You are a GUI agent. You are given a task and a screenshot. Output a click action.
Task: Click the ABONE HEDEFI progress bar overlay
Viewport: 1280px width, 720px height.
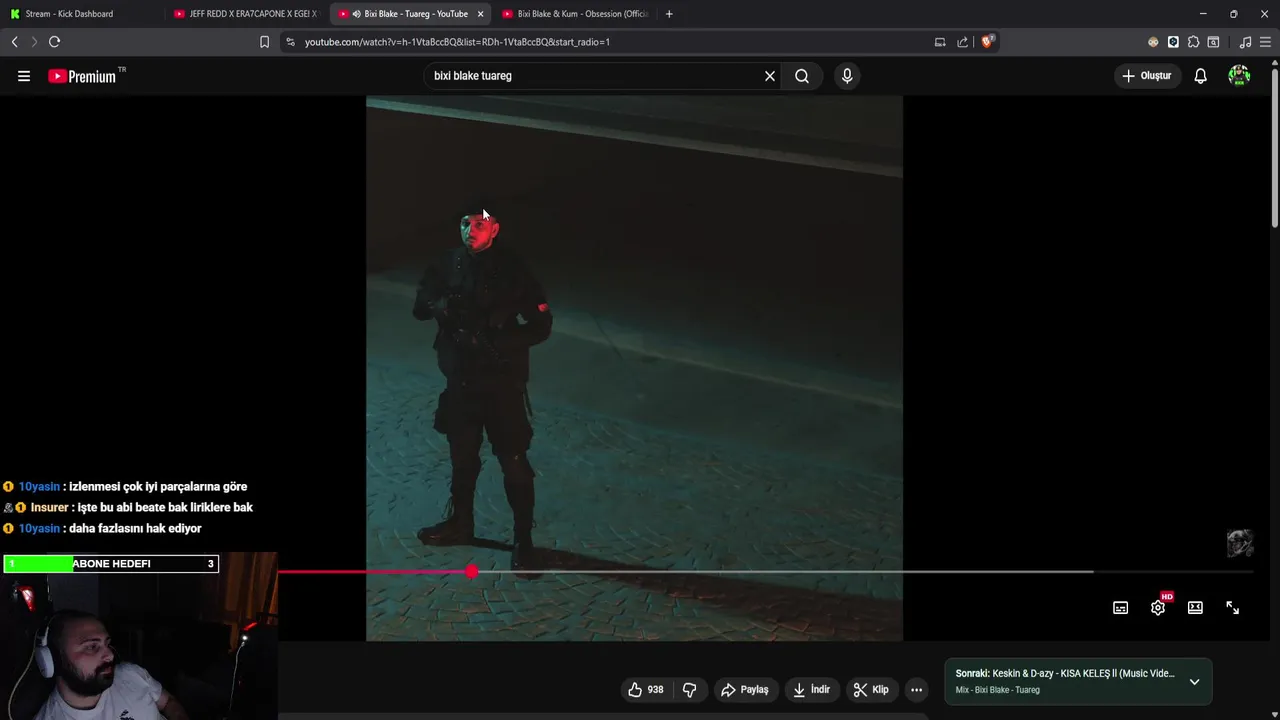tap(111, 564)
